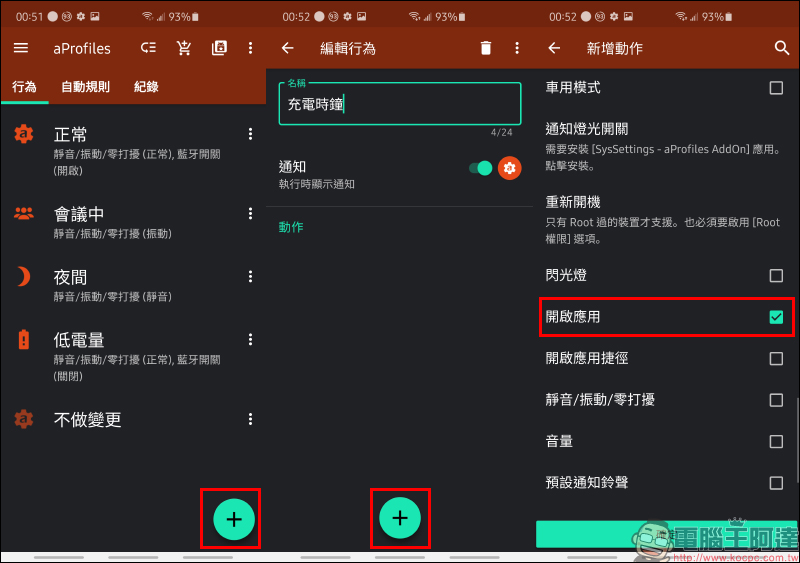
Task: Open the aProfiles hamburger menu
Action: pyautogui.click(x=21, y=48)
